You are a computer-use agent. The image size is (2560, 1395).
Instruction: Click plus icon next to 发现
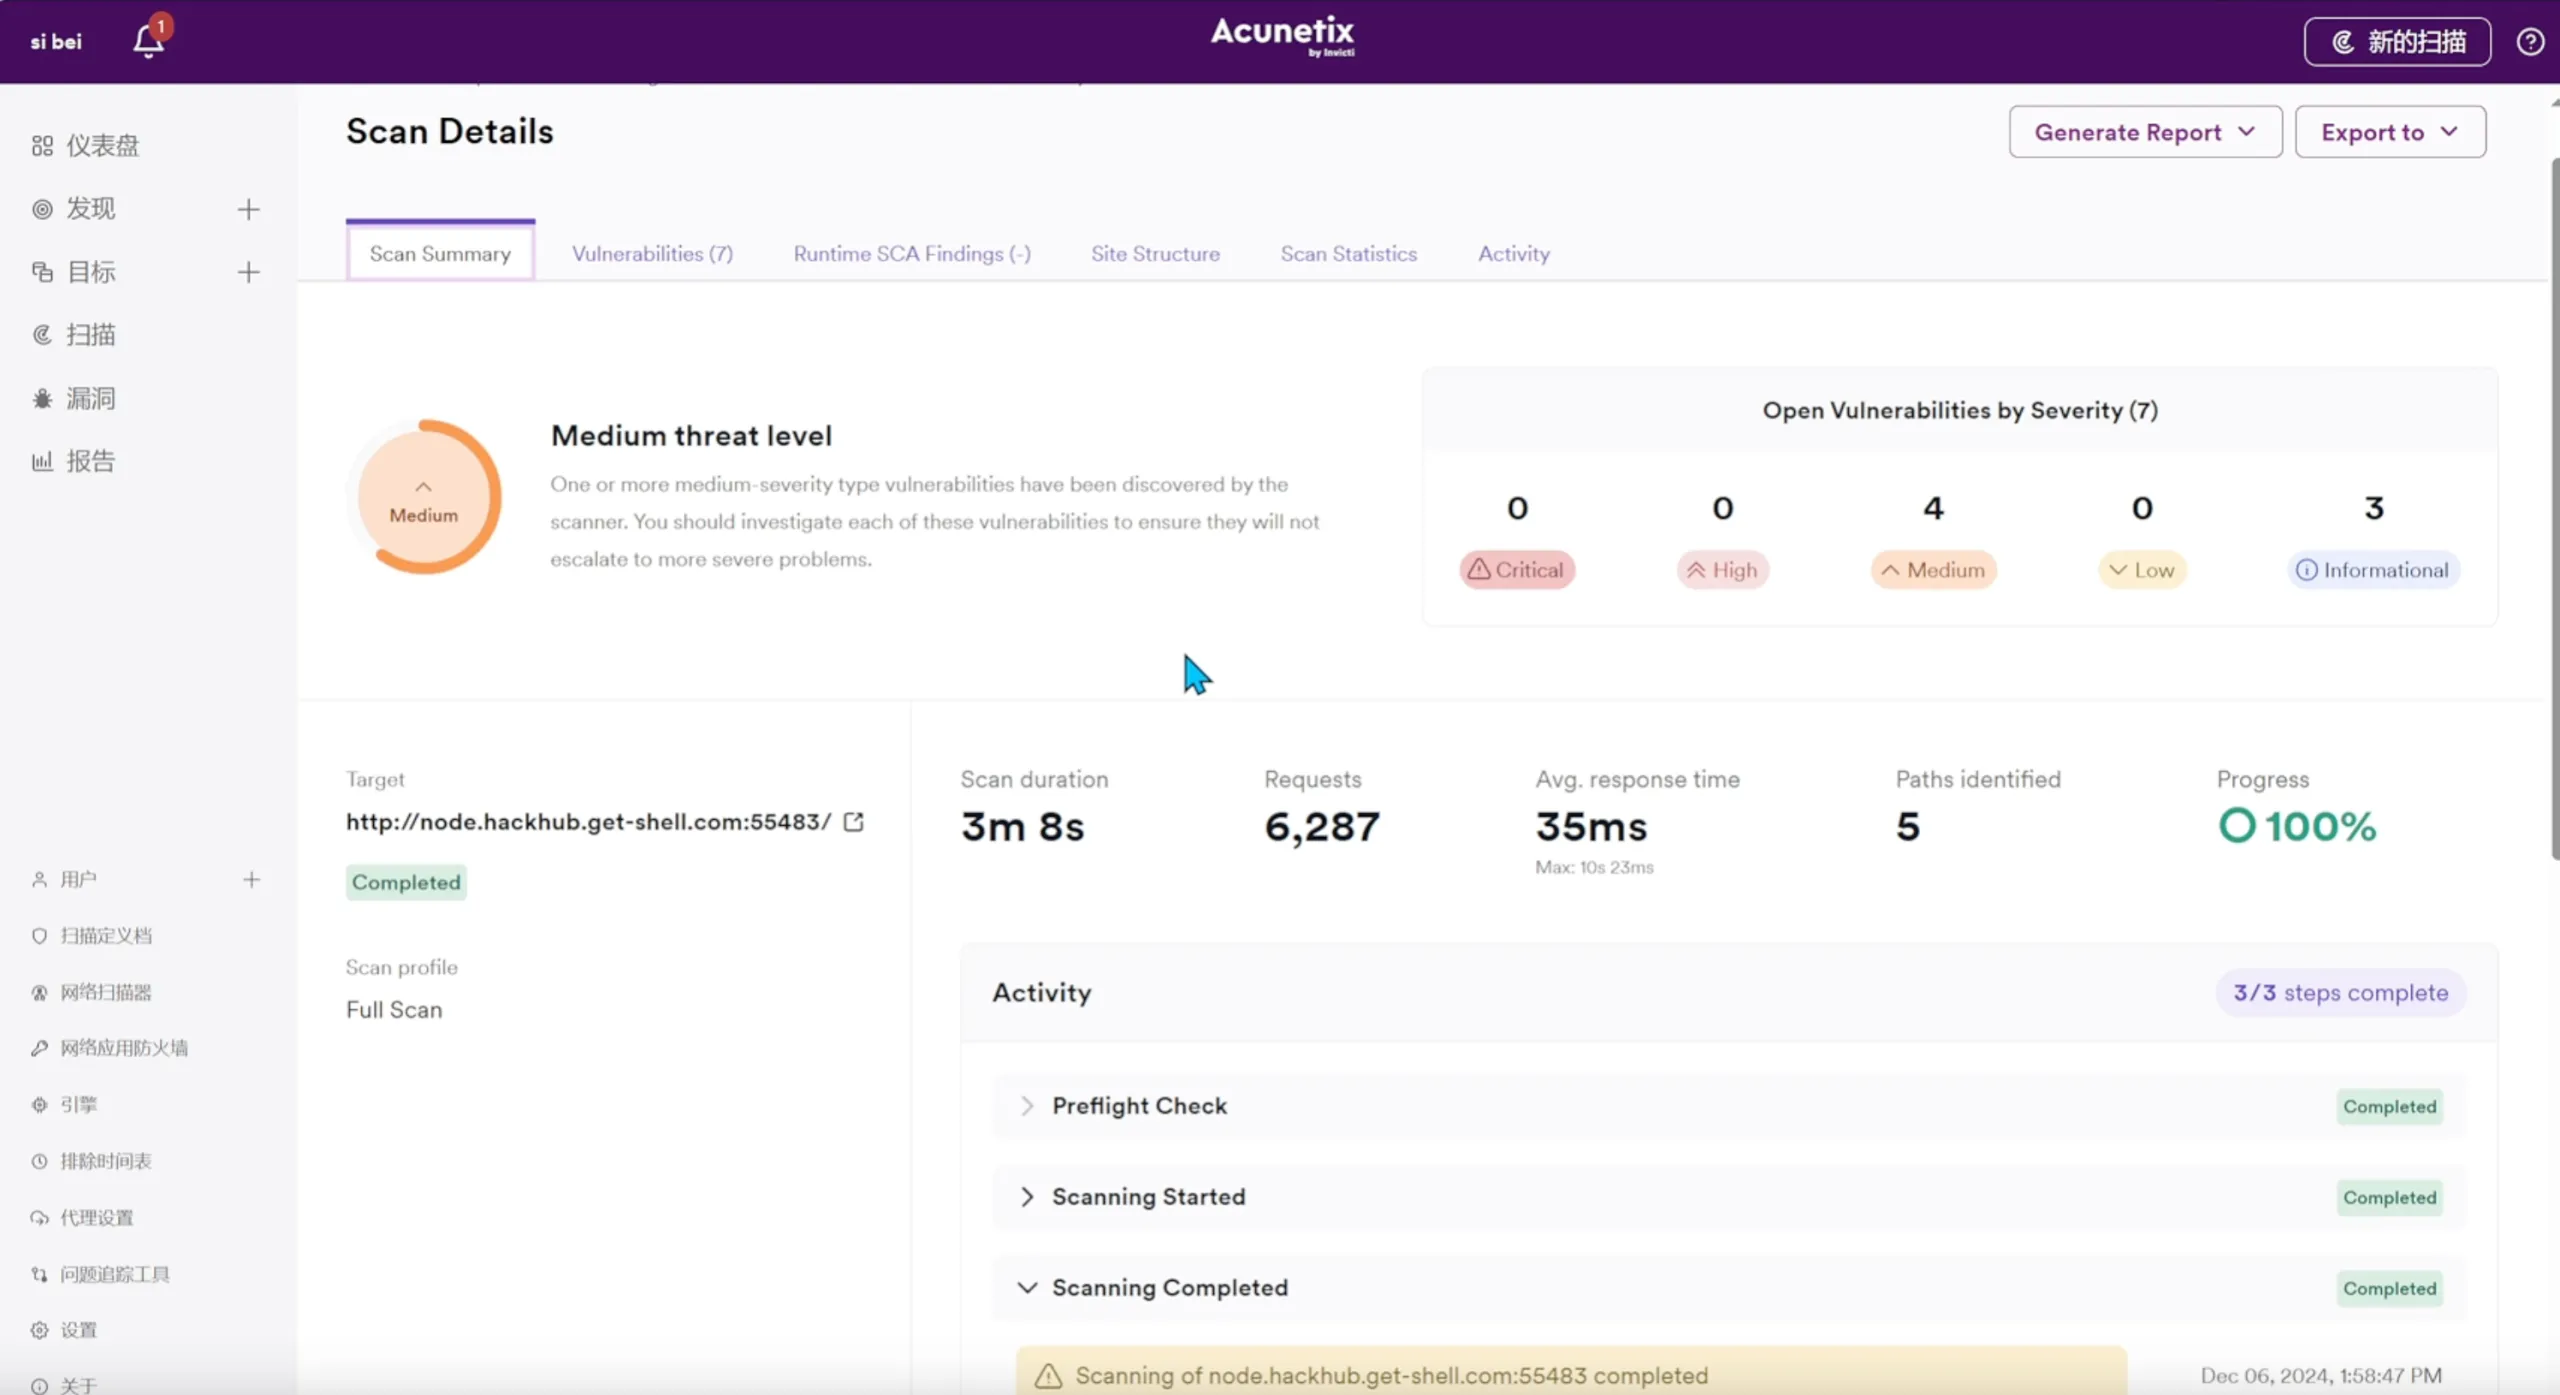click(248, 209)
